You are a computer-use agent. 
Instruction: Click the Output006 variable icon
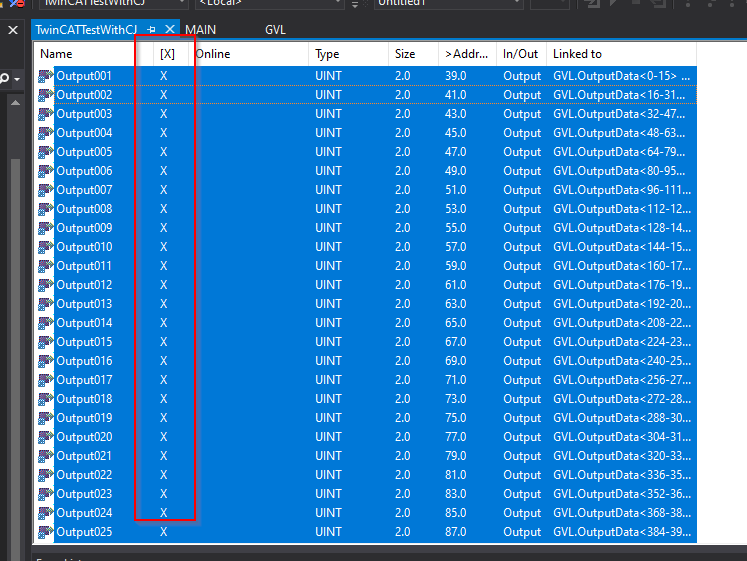pyautogui.click(x=46, y=171)
